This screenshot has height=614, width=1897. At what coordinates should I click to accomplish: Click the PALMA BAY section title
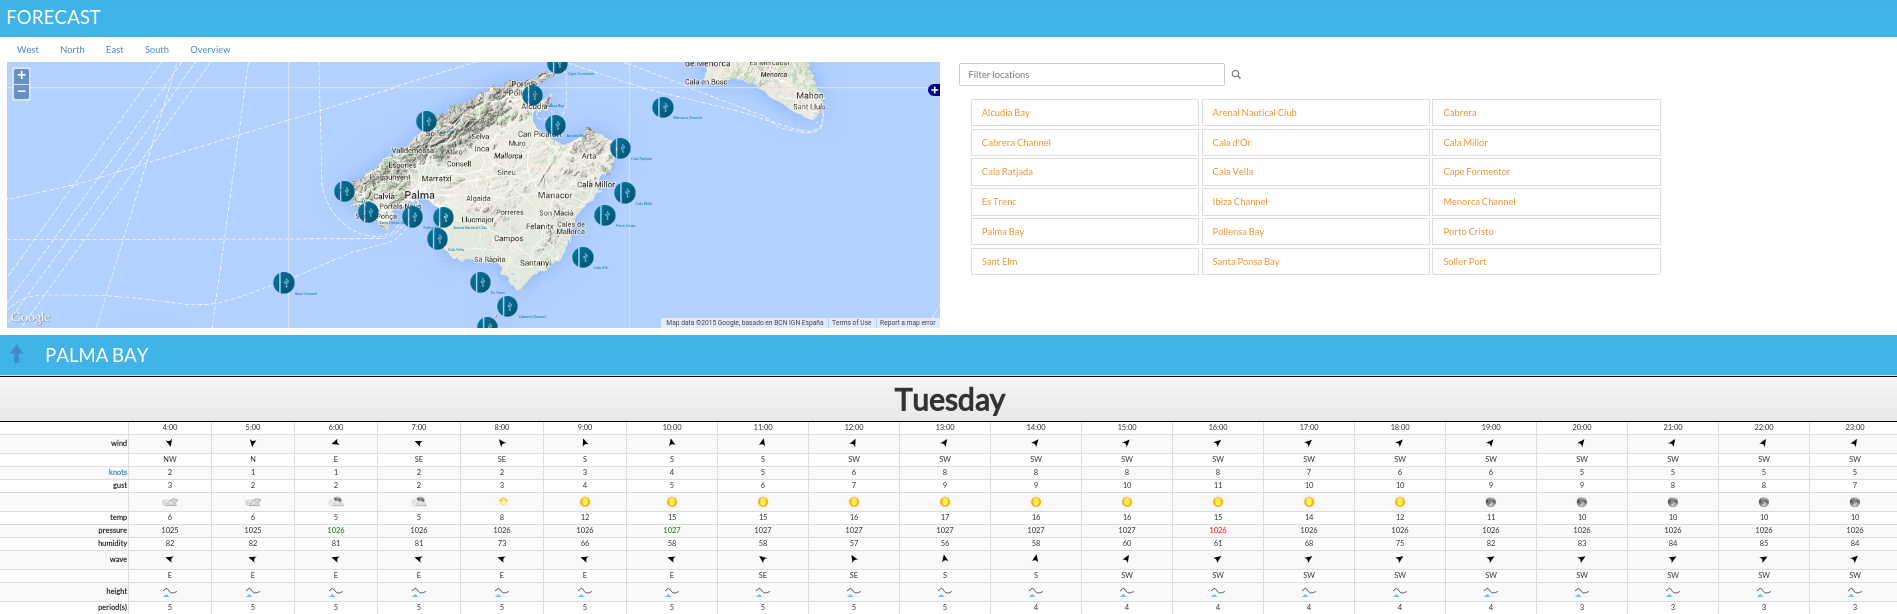point(97,355)
